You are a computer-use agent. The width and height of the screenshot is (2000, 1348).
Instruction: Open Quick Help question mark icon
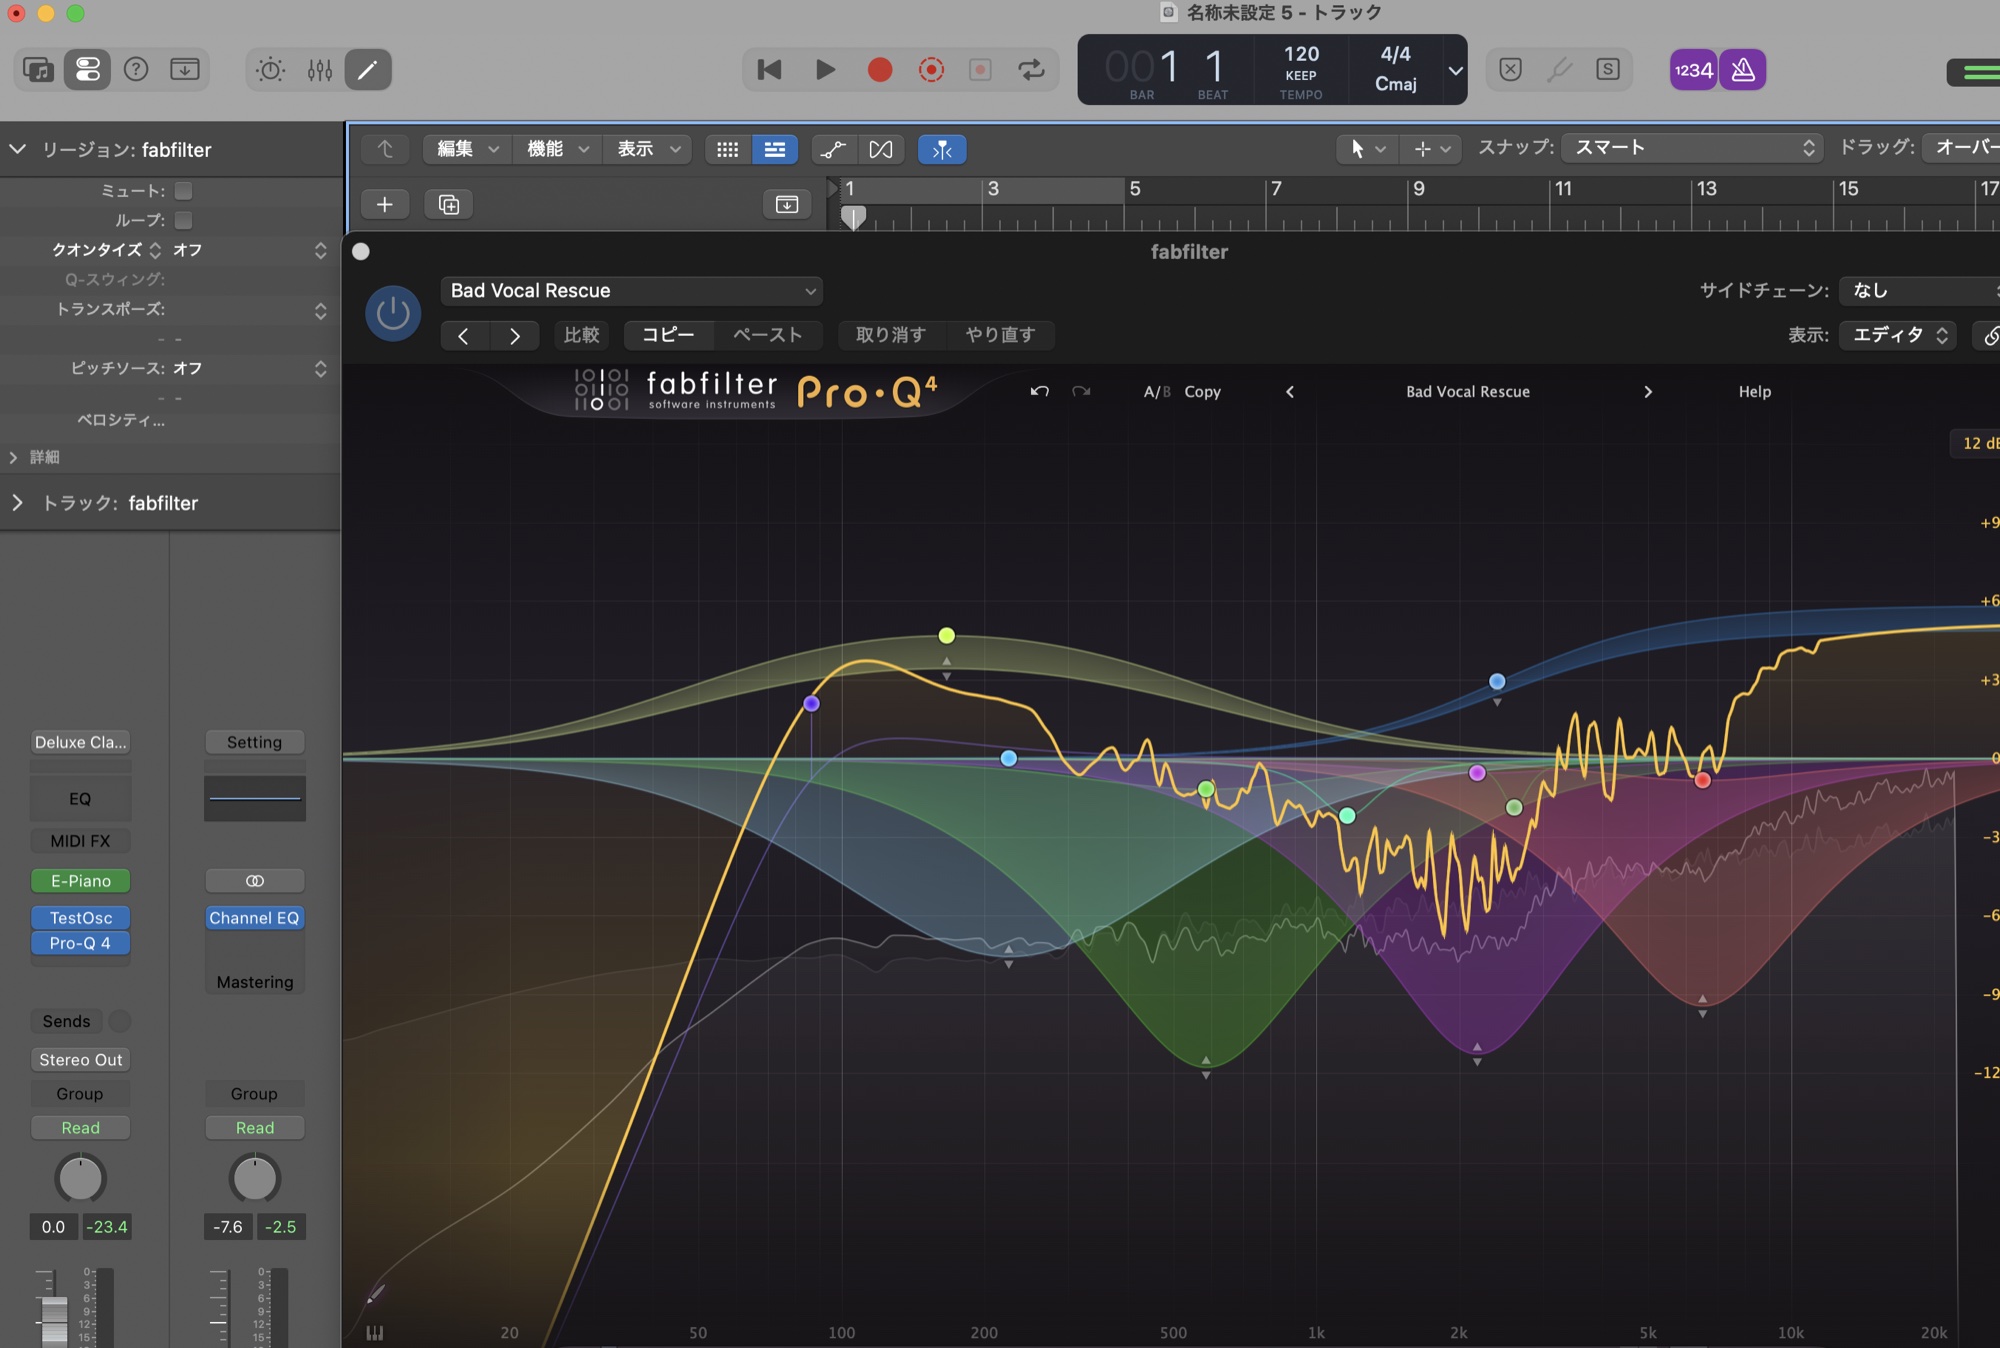tap(136, 70)
